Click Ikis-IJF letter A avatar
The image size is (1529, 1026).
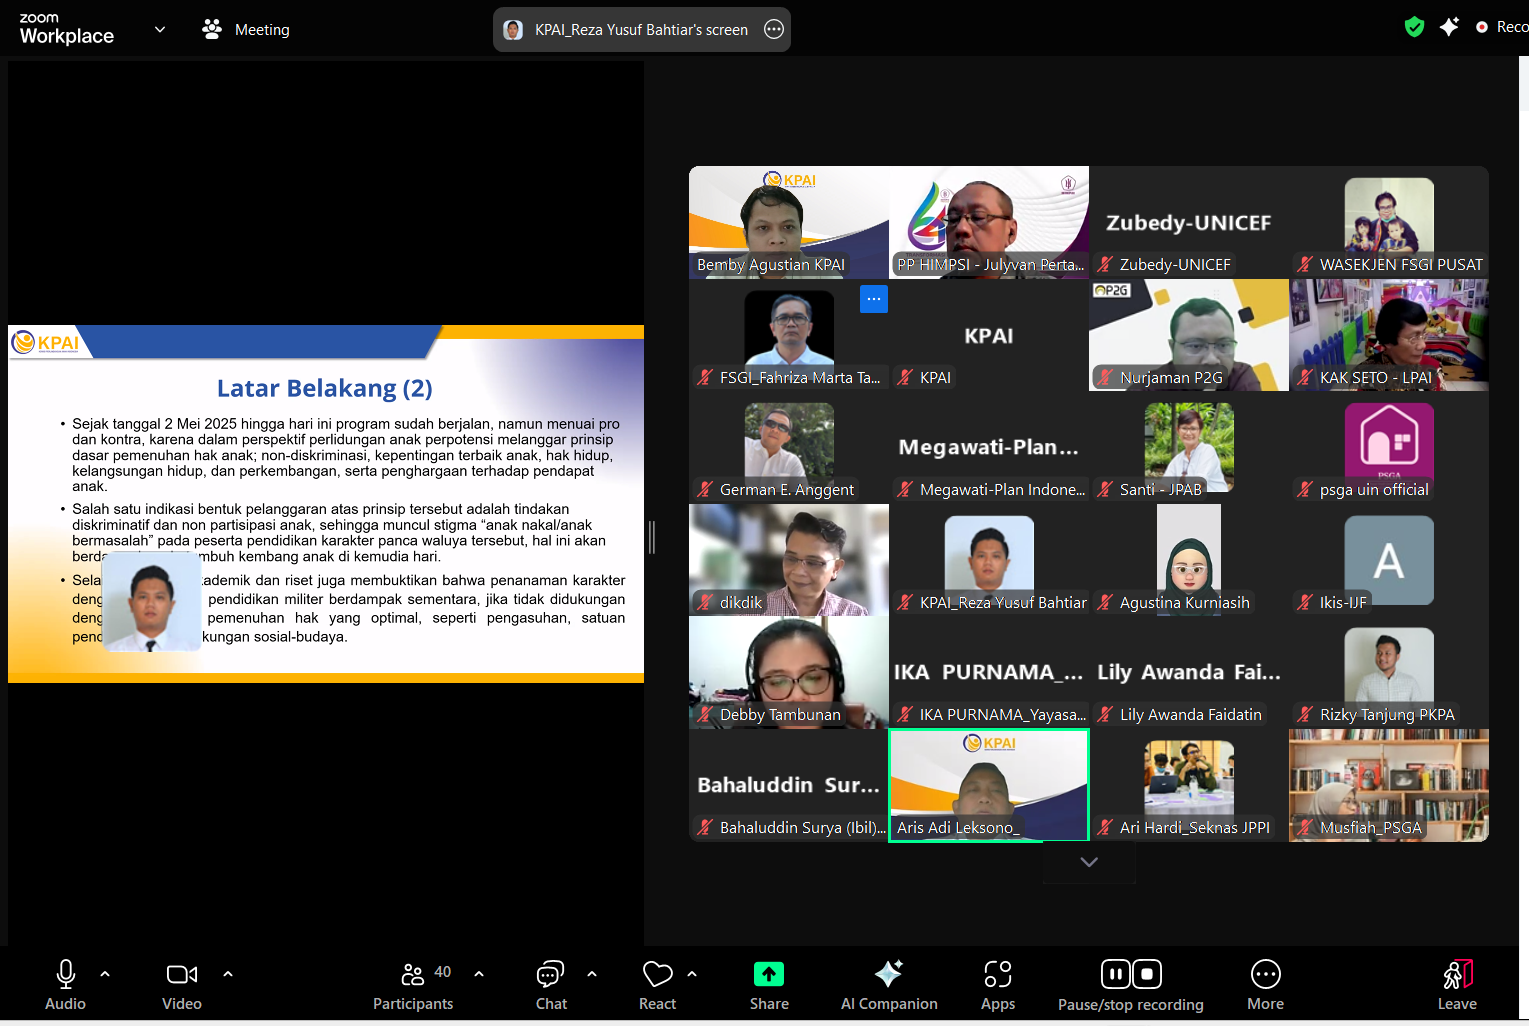click(1389, 560)
